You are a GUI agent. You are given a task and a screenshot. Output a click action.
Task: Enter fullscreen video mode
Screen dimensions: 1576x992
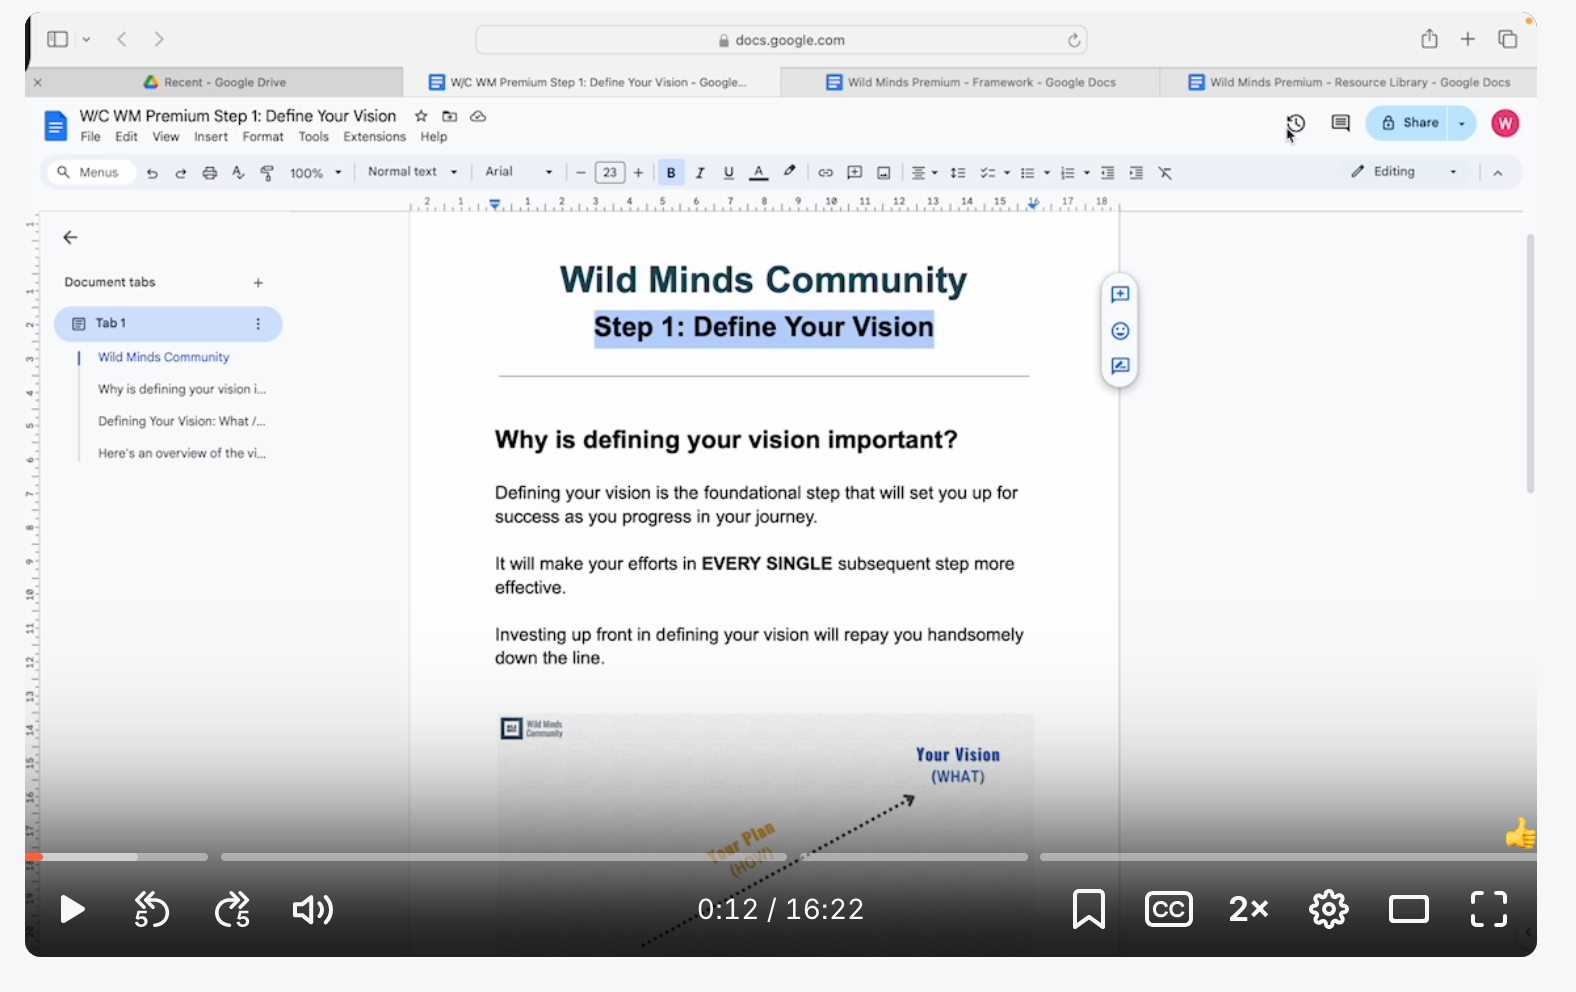(x=1489, y=909)
